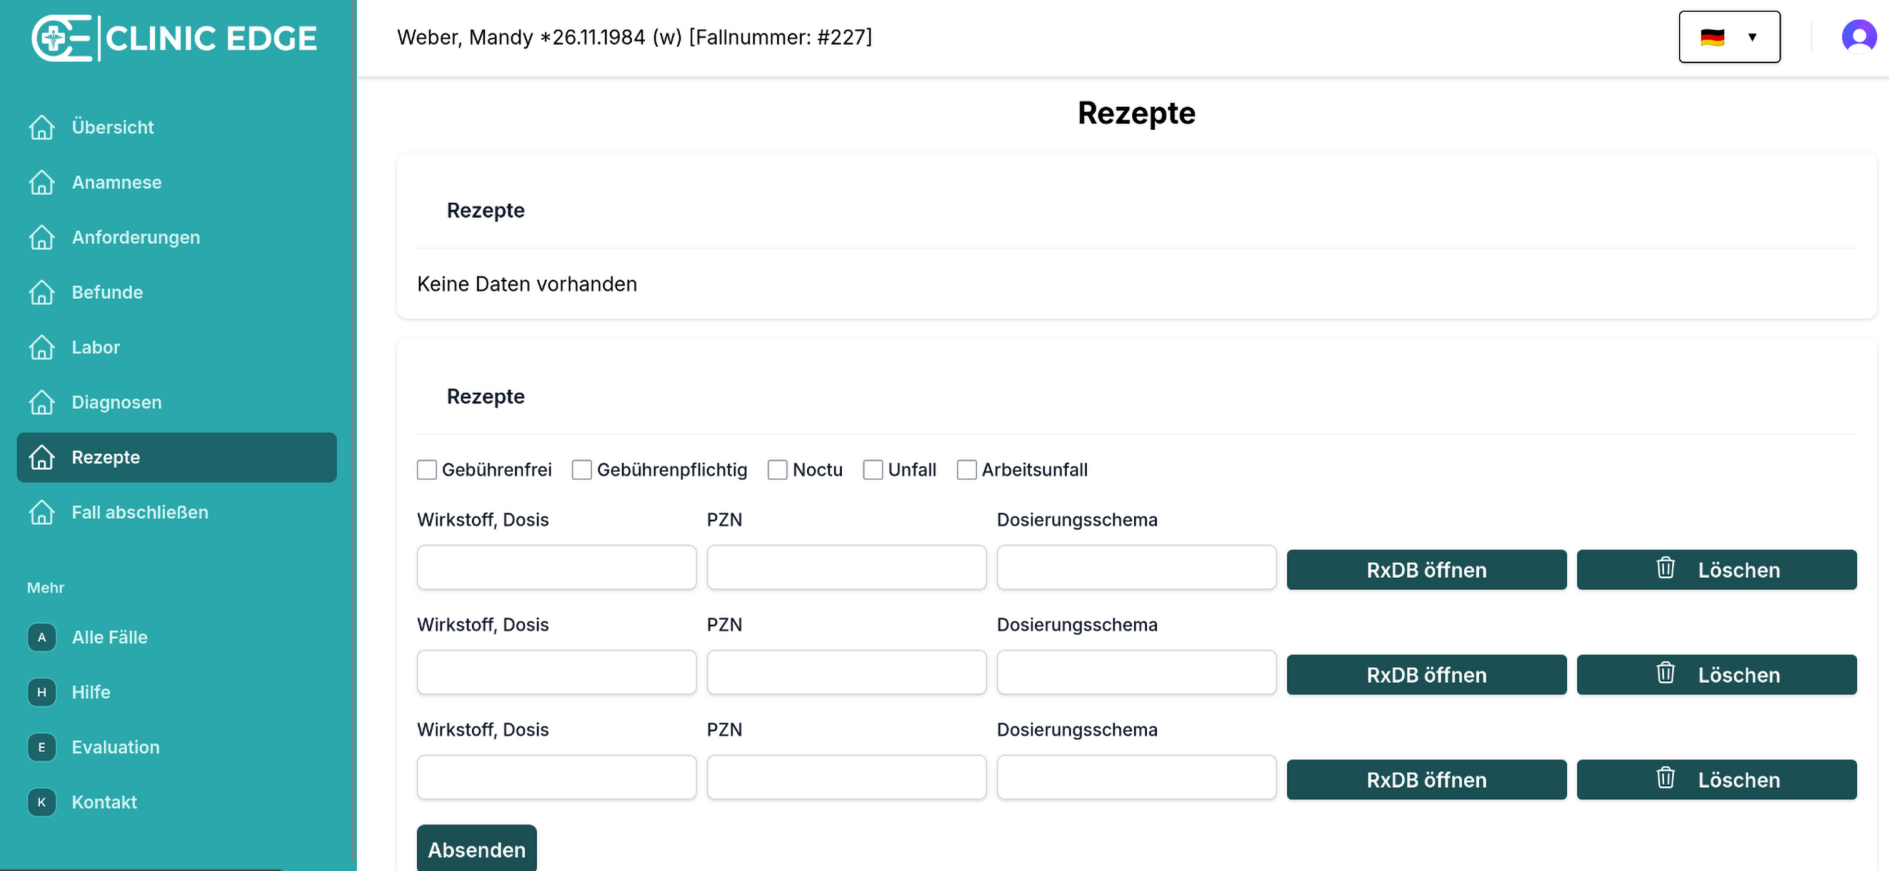Open the user profile avatar icon
Viewport: 1889px width, 871px height.
tap(1858, 37)
